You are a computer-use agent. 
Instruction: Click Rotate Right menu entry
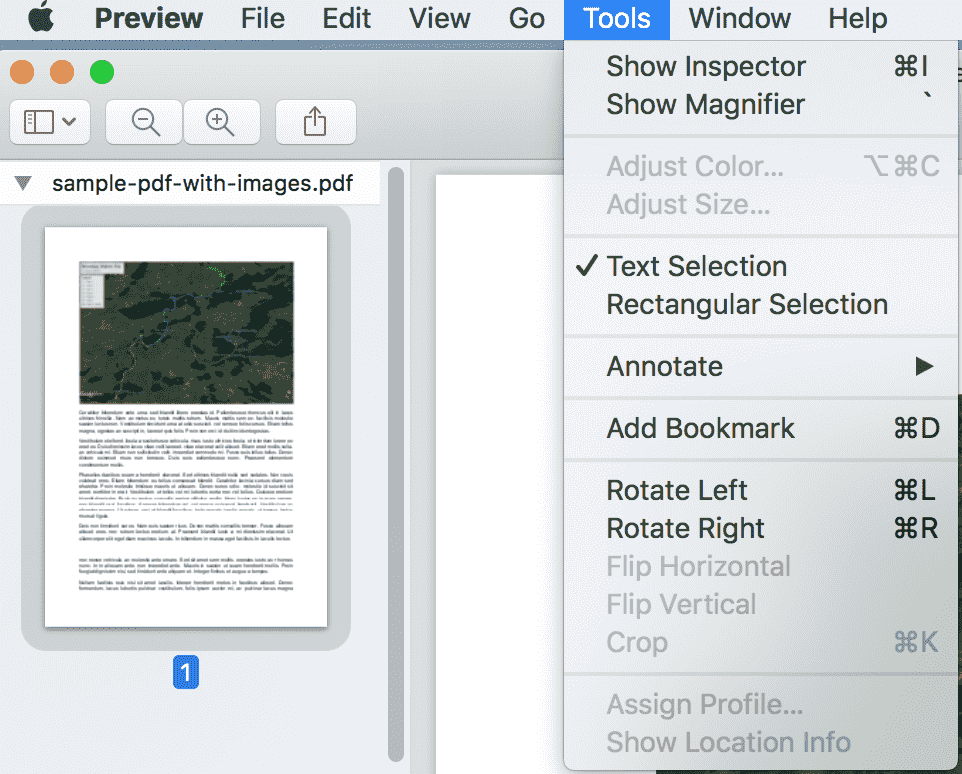[684, 528]
